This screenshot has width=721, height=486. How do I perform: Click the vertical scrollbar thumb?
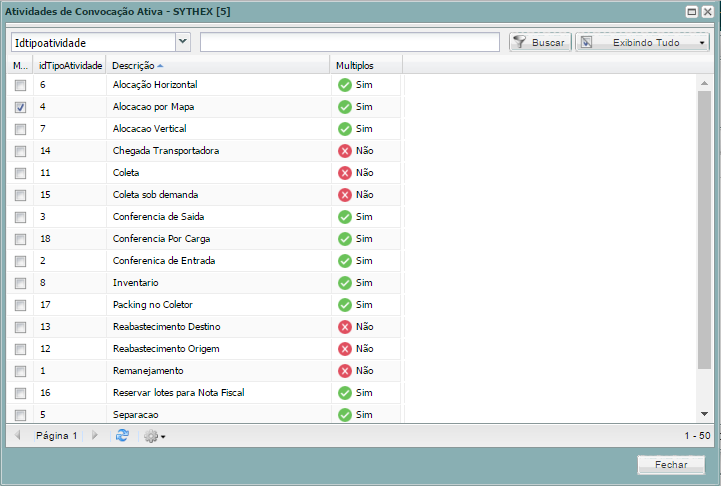coord(704,230)
